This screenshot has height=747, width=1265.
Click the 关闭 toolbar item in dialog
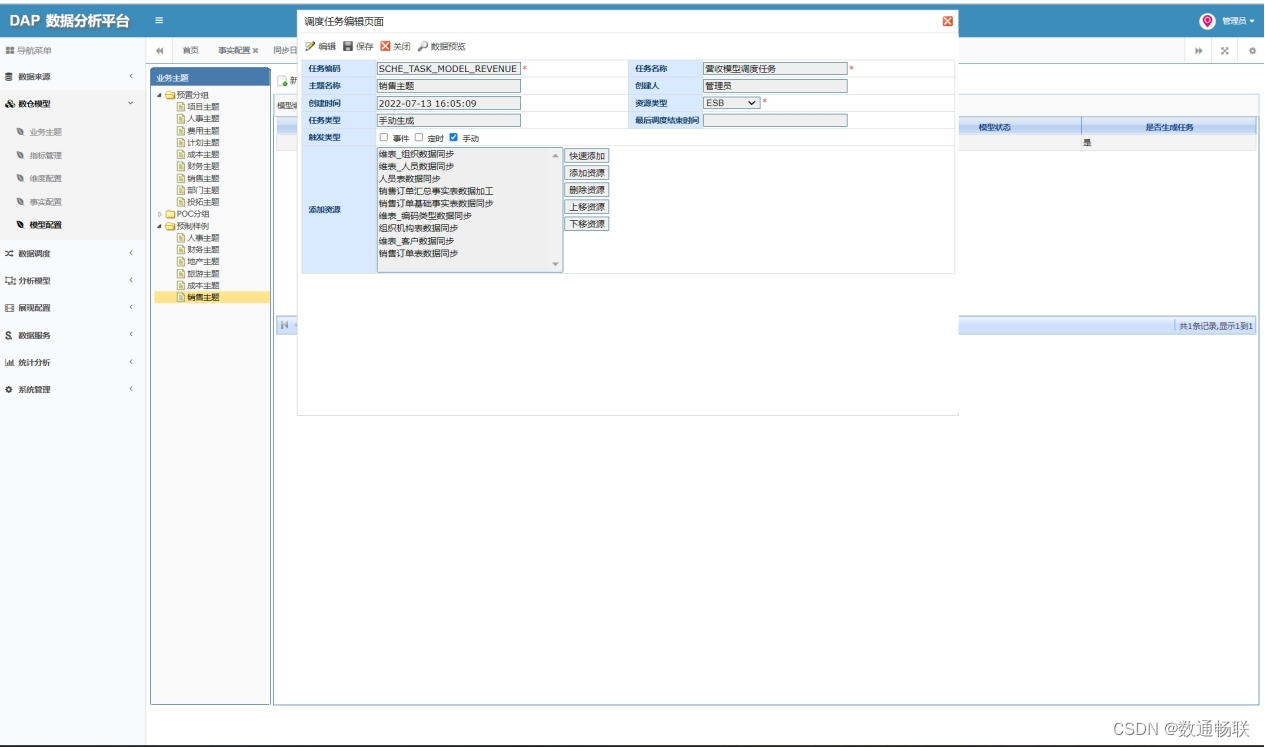[395, 46]
